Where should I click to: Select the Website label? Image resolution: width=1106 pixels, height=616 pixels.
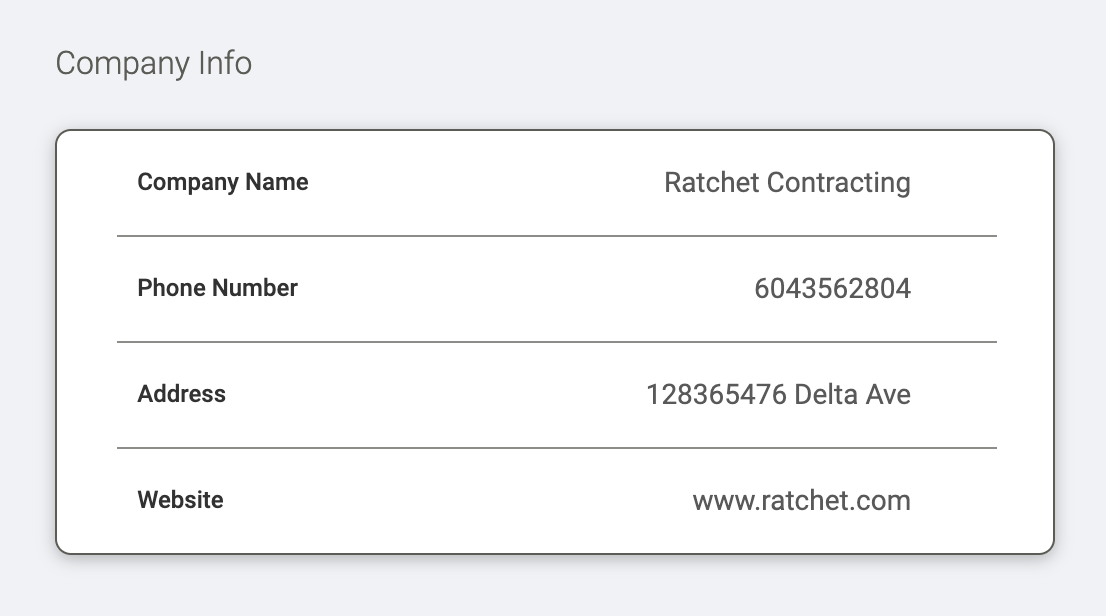point(181,500)
